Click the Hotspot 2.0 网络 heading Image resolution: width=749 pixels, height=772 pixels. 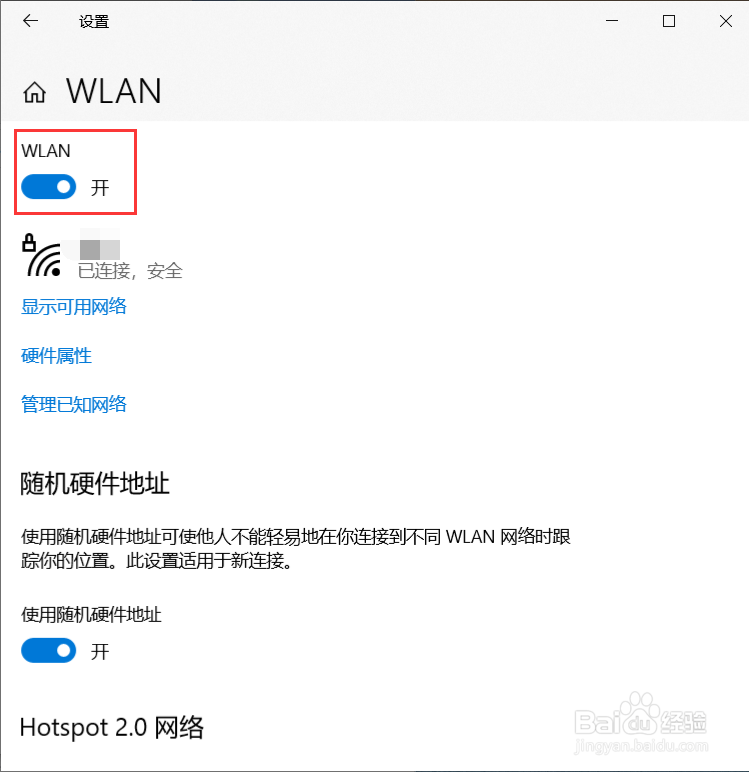coord(111,727)
